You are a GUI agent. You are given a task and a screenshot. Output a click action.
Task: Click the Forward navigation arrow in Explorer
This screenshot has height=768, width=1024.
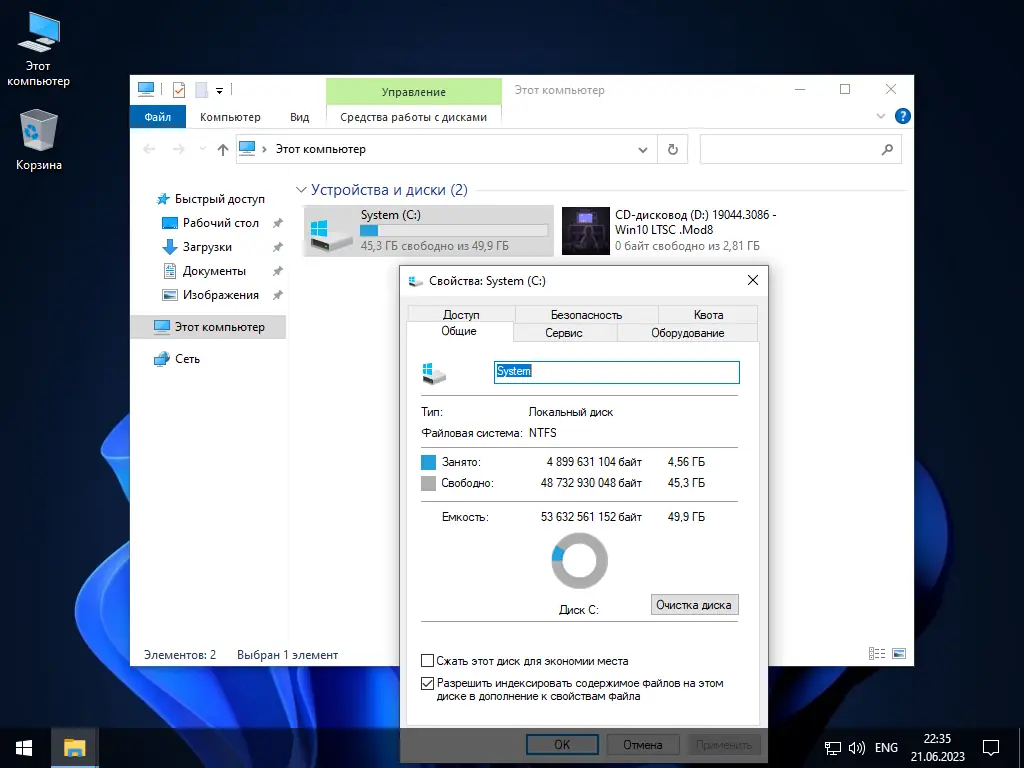pyautogui.click(x=178, y=150)
